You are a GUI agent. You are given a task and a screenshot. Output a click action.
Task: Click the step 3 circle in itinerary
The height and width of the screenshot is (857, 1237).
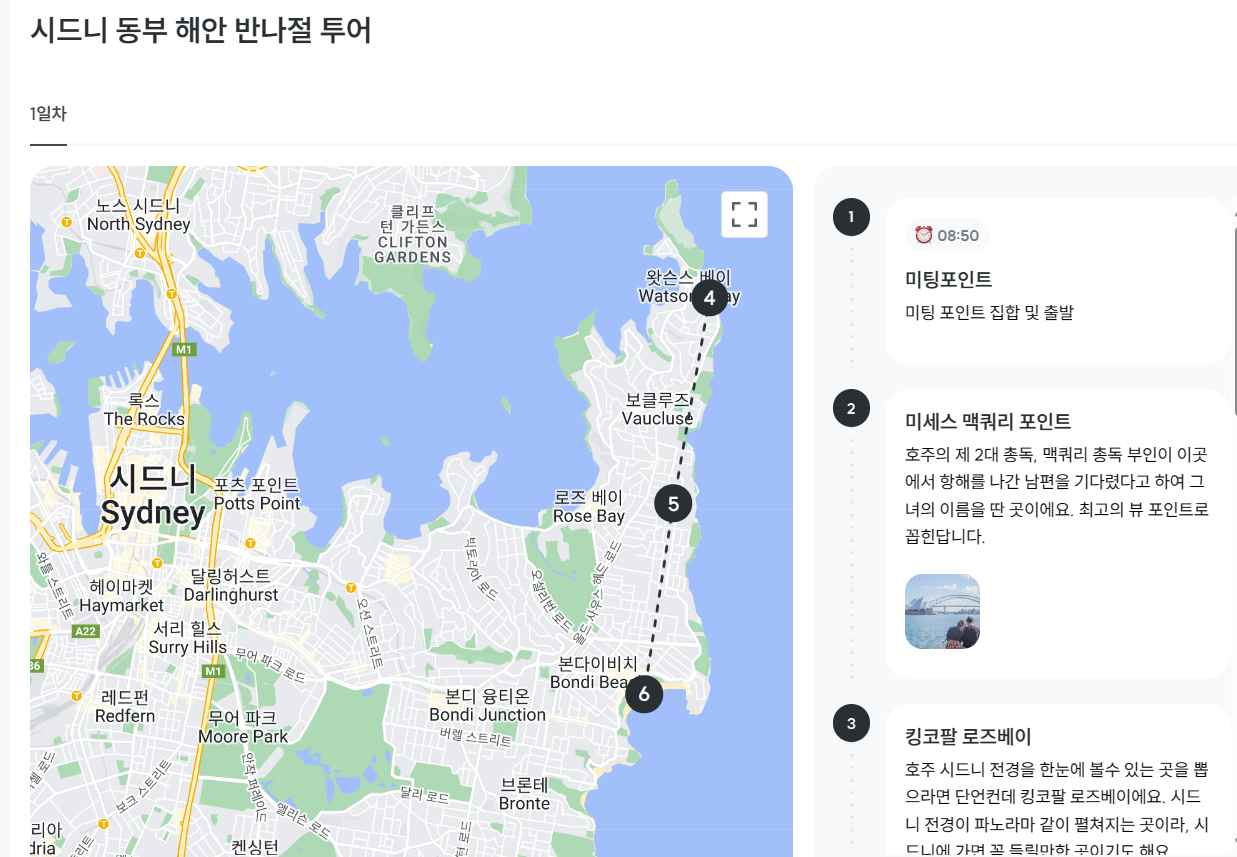tap(851, 723)
